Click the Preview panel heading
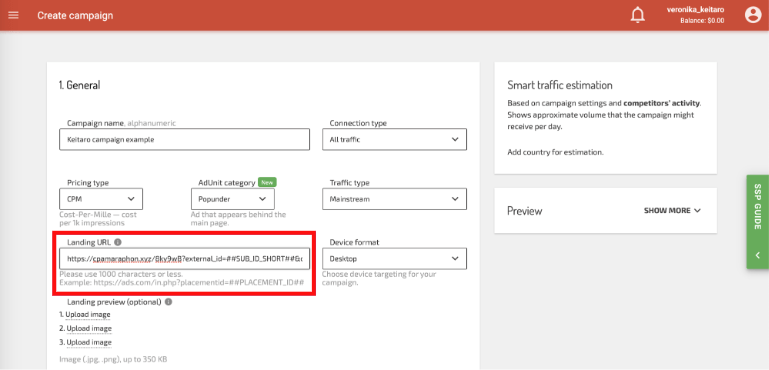Screen dimensions: 769x370 click(x=525, y=211)
